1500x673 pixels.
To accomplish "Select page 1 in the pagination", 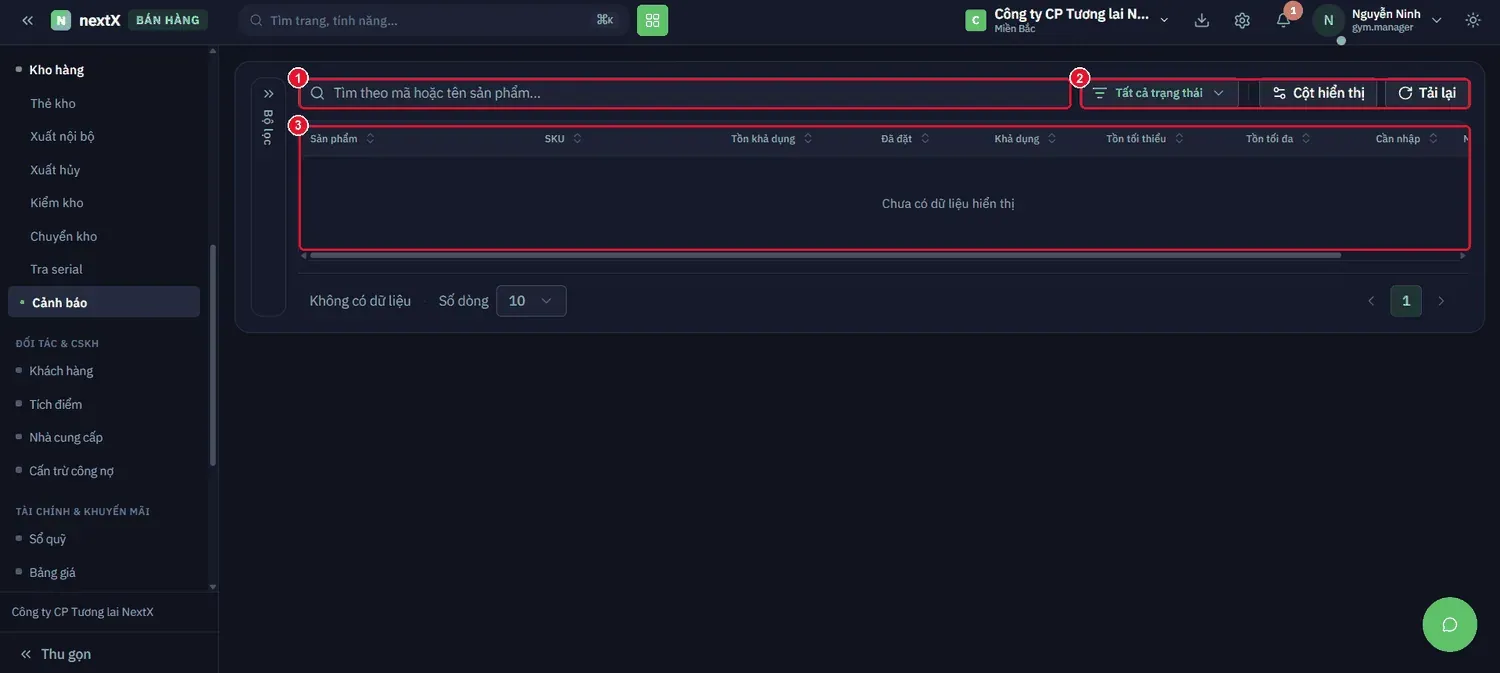I will pos(1406,301).
